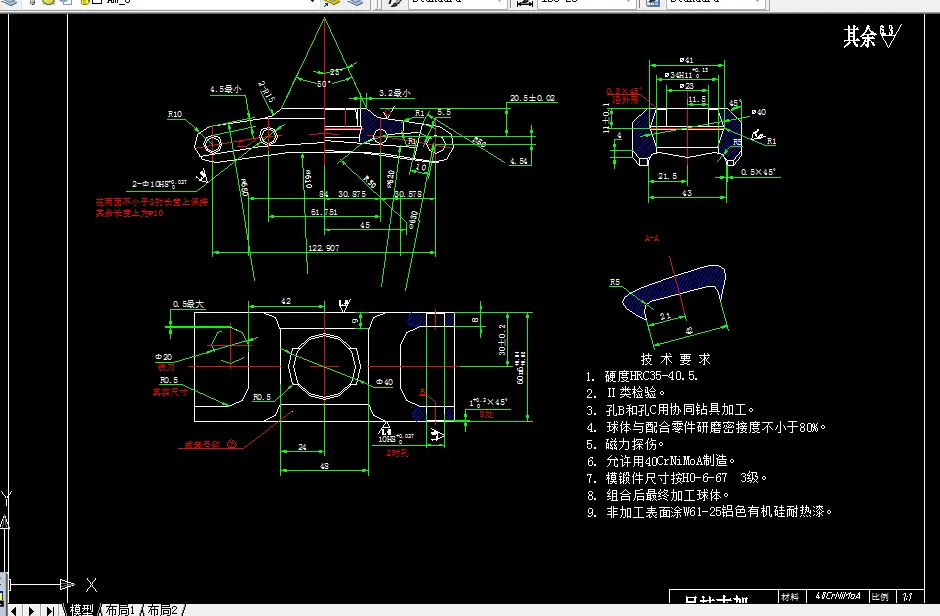This screenshot has width=940, height=616.
Task: Click the Dimension Style icon beside ISO-25
Action: [x=524, y=4]
